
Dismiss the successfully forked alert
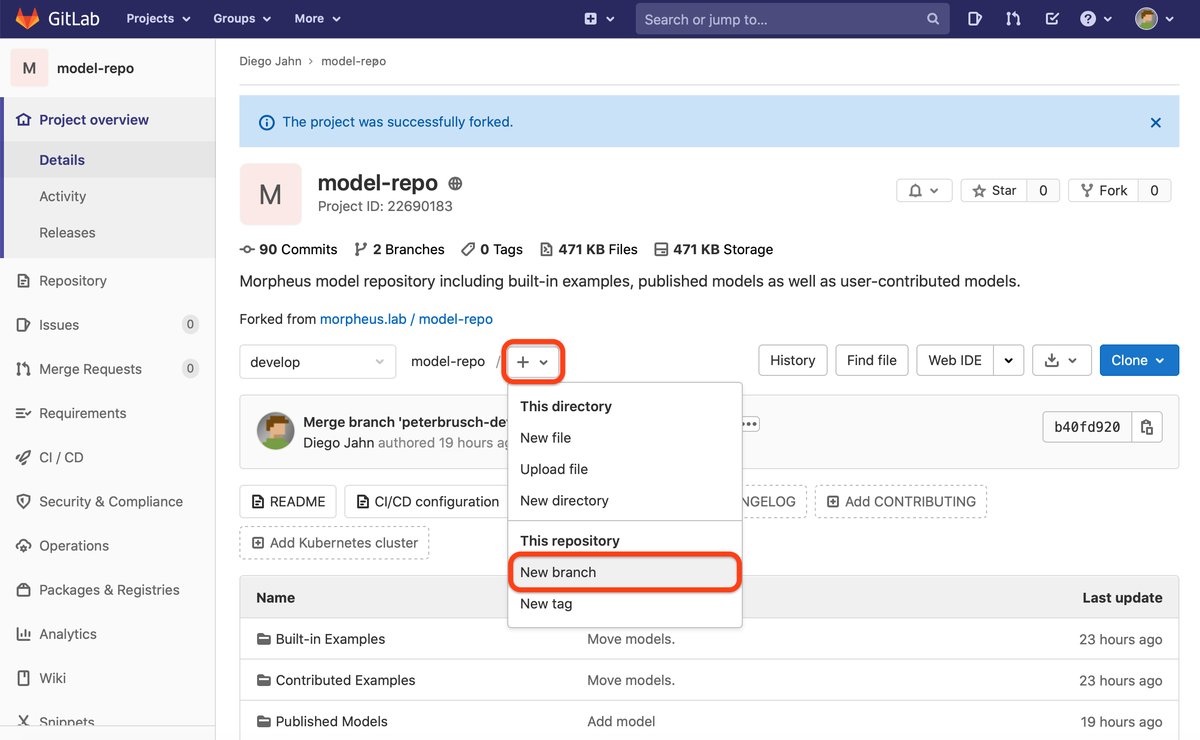(x=1155, y=122)
